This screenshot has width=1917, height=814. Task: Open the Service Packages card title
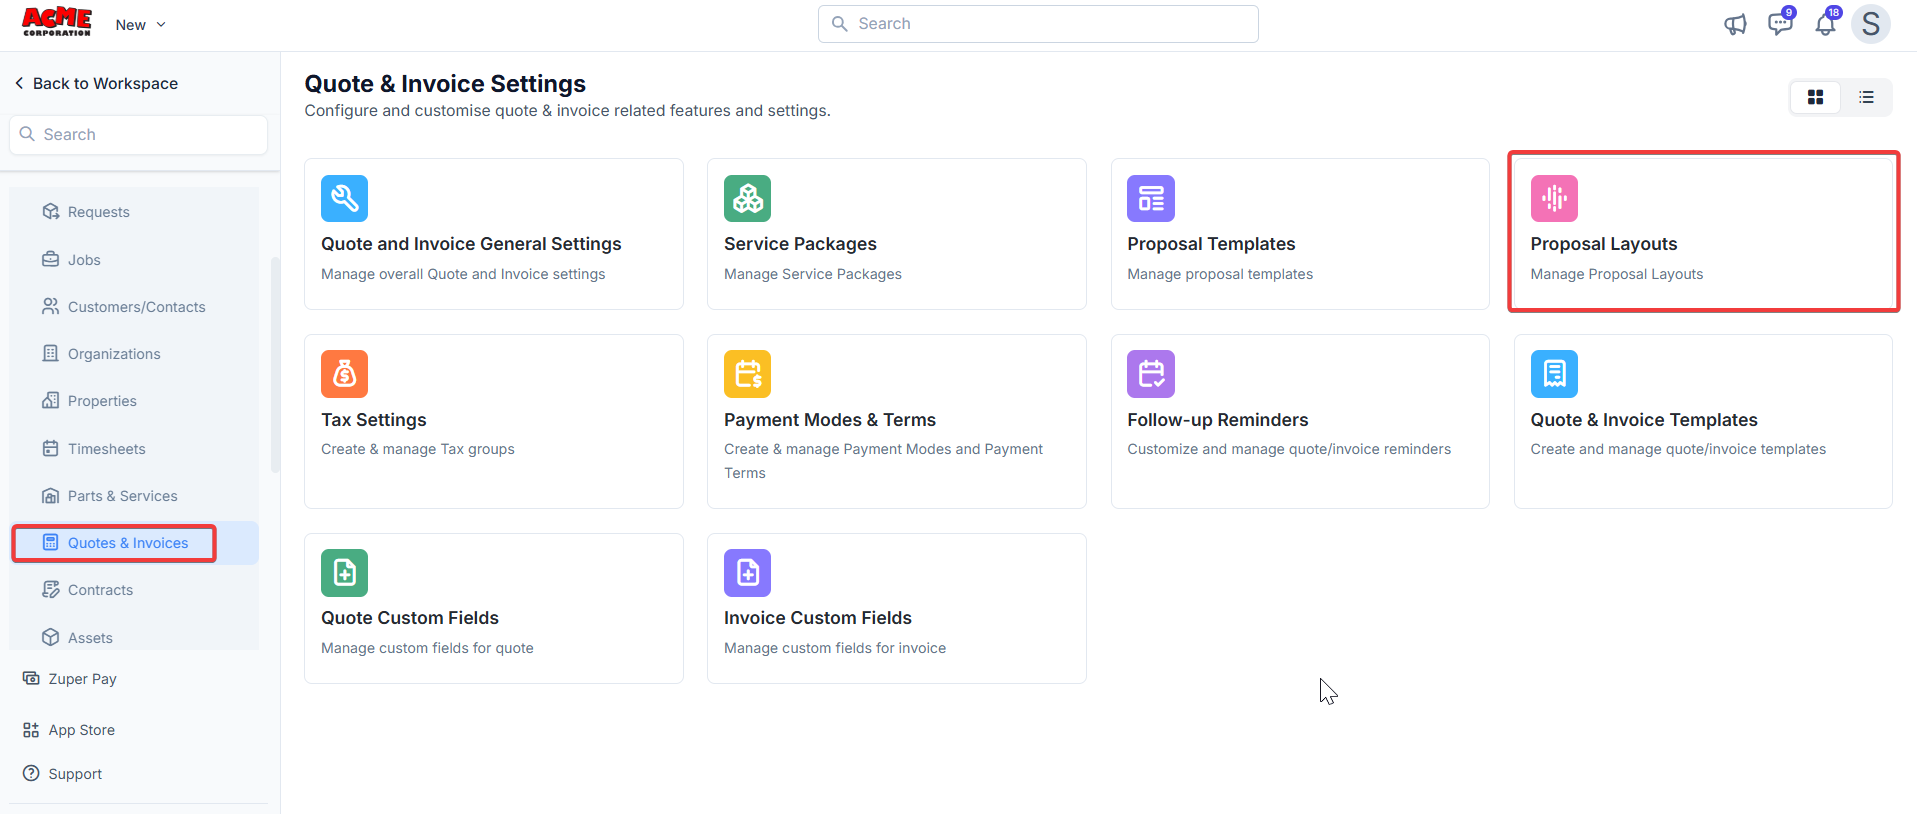point(800,244)
